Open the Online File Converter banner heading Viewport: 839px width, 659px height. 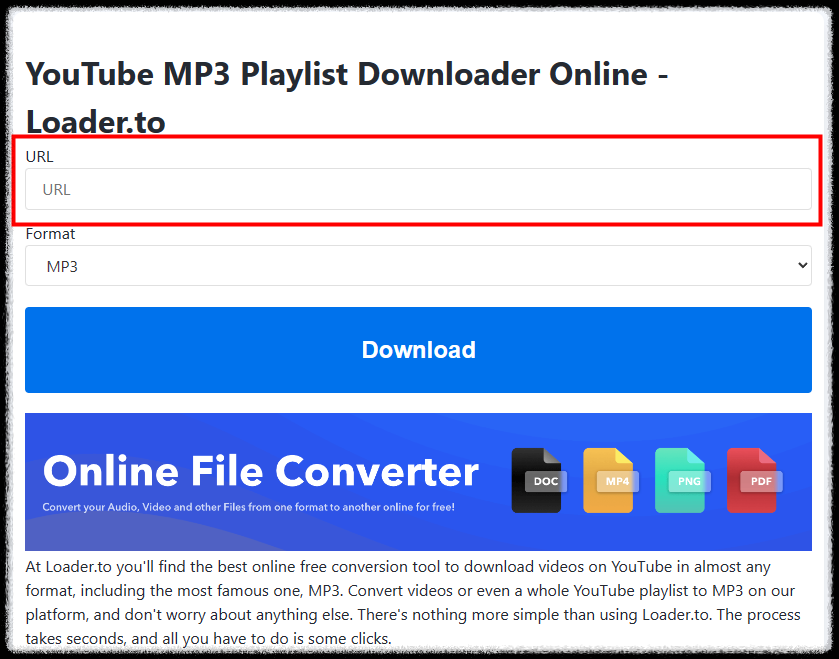(x=261, y=471)
